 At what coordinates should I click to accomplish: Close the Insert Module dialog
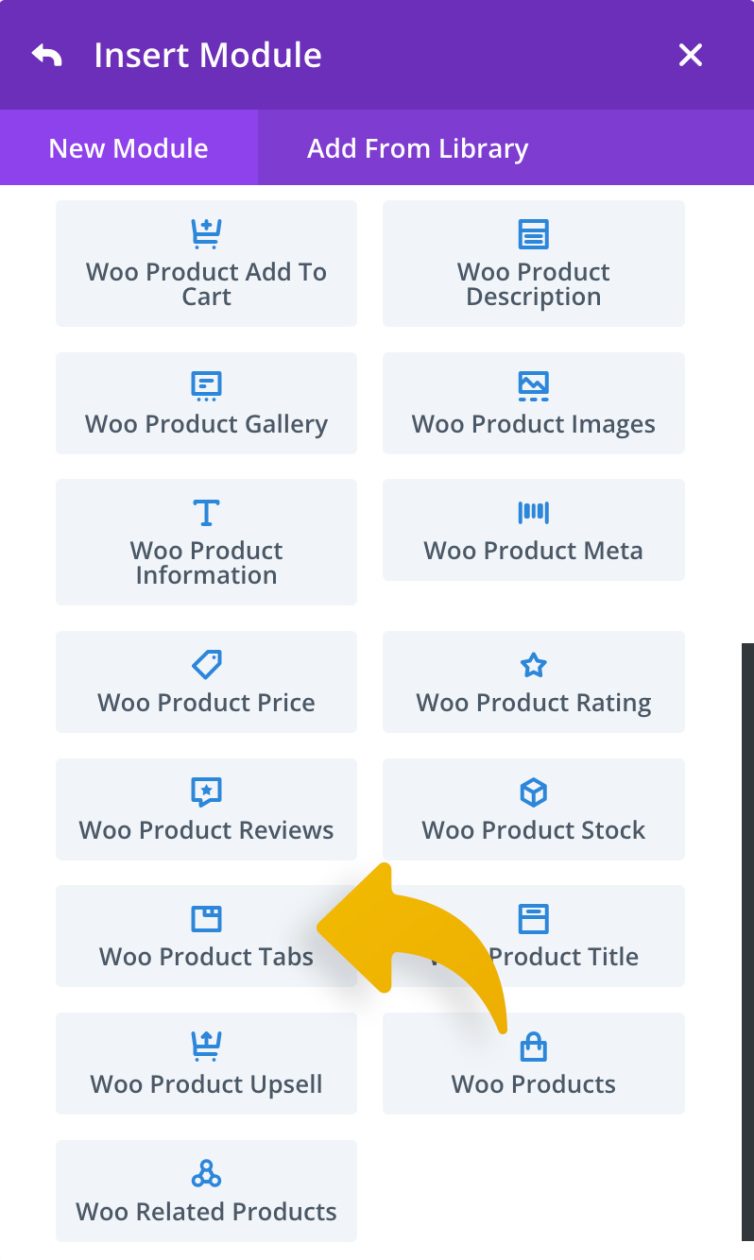click(690, 55)
